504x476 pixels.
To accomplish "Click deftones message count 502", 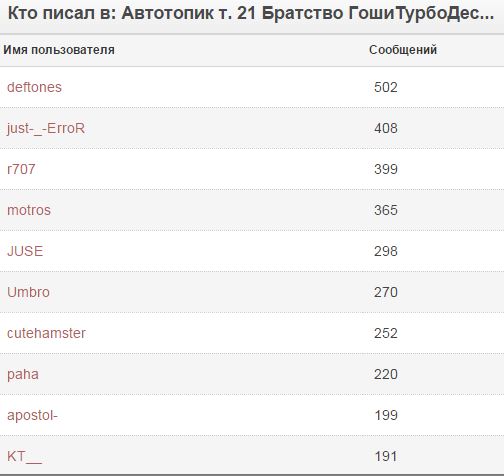I will click(386, 87).
